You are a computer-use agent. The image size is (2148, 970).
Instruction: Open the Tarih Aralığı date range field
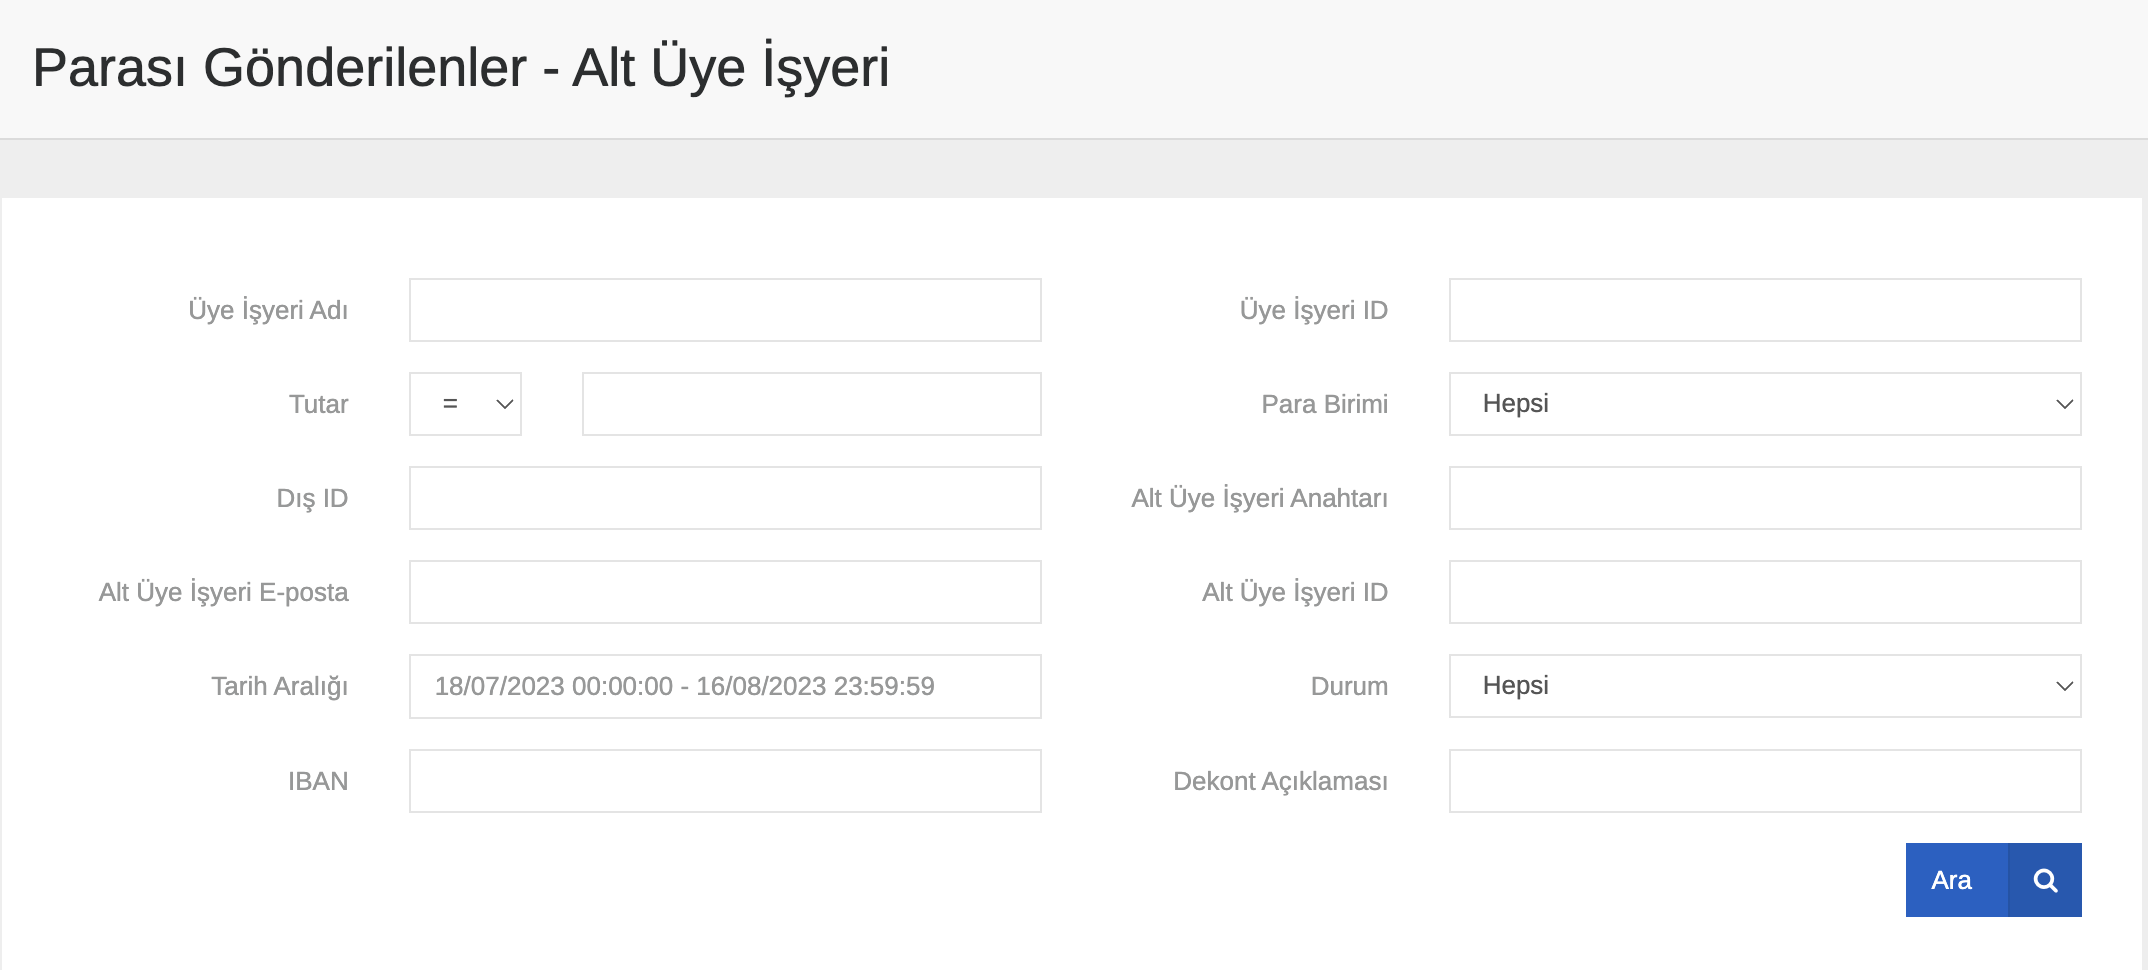tap(725, 686)
